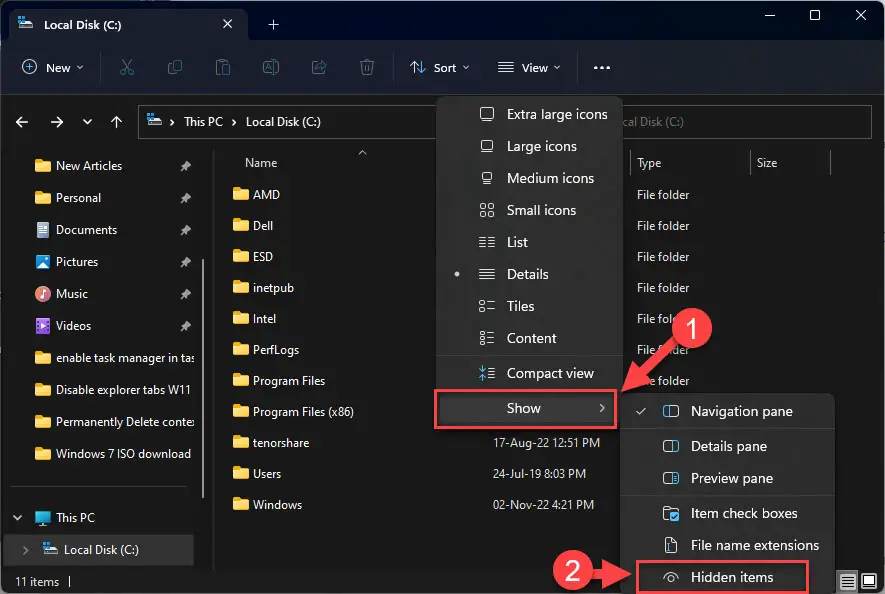Open the View dropdown
Image resolution: width=885 pixels, height=594 pixels.
(x=528, y=67)
